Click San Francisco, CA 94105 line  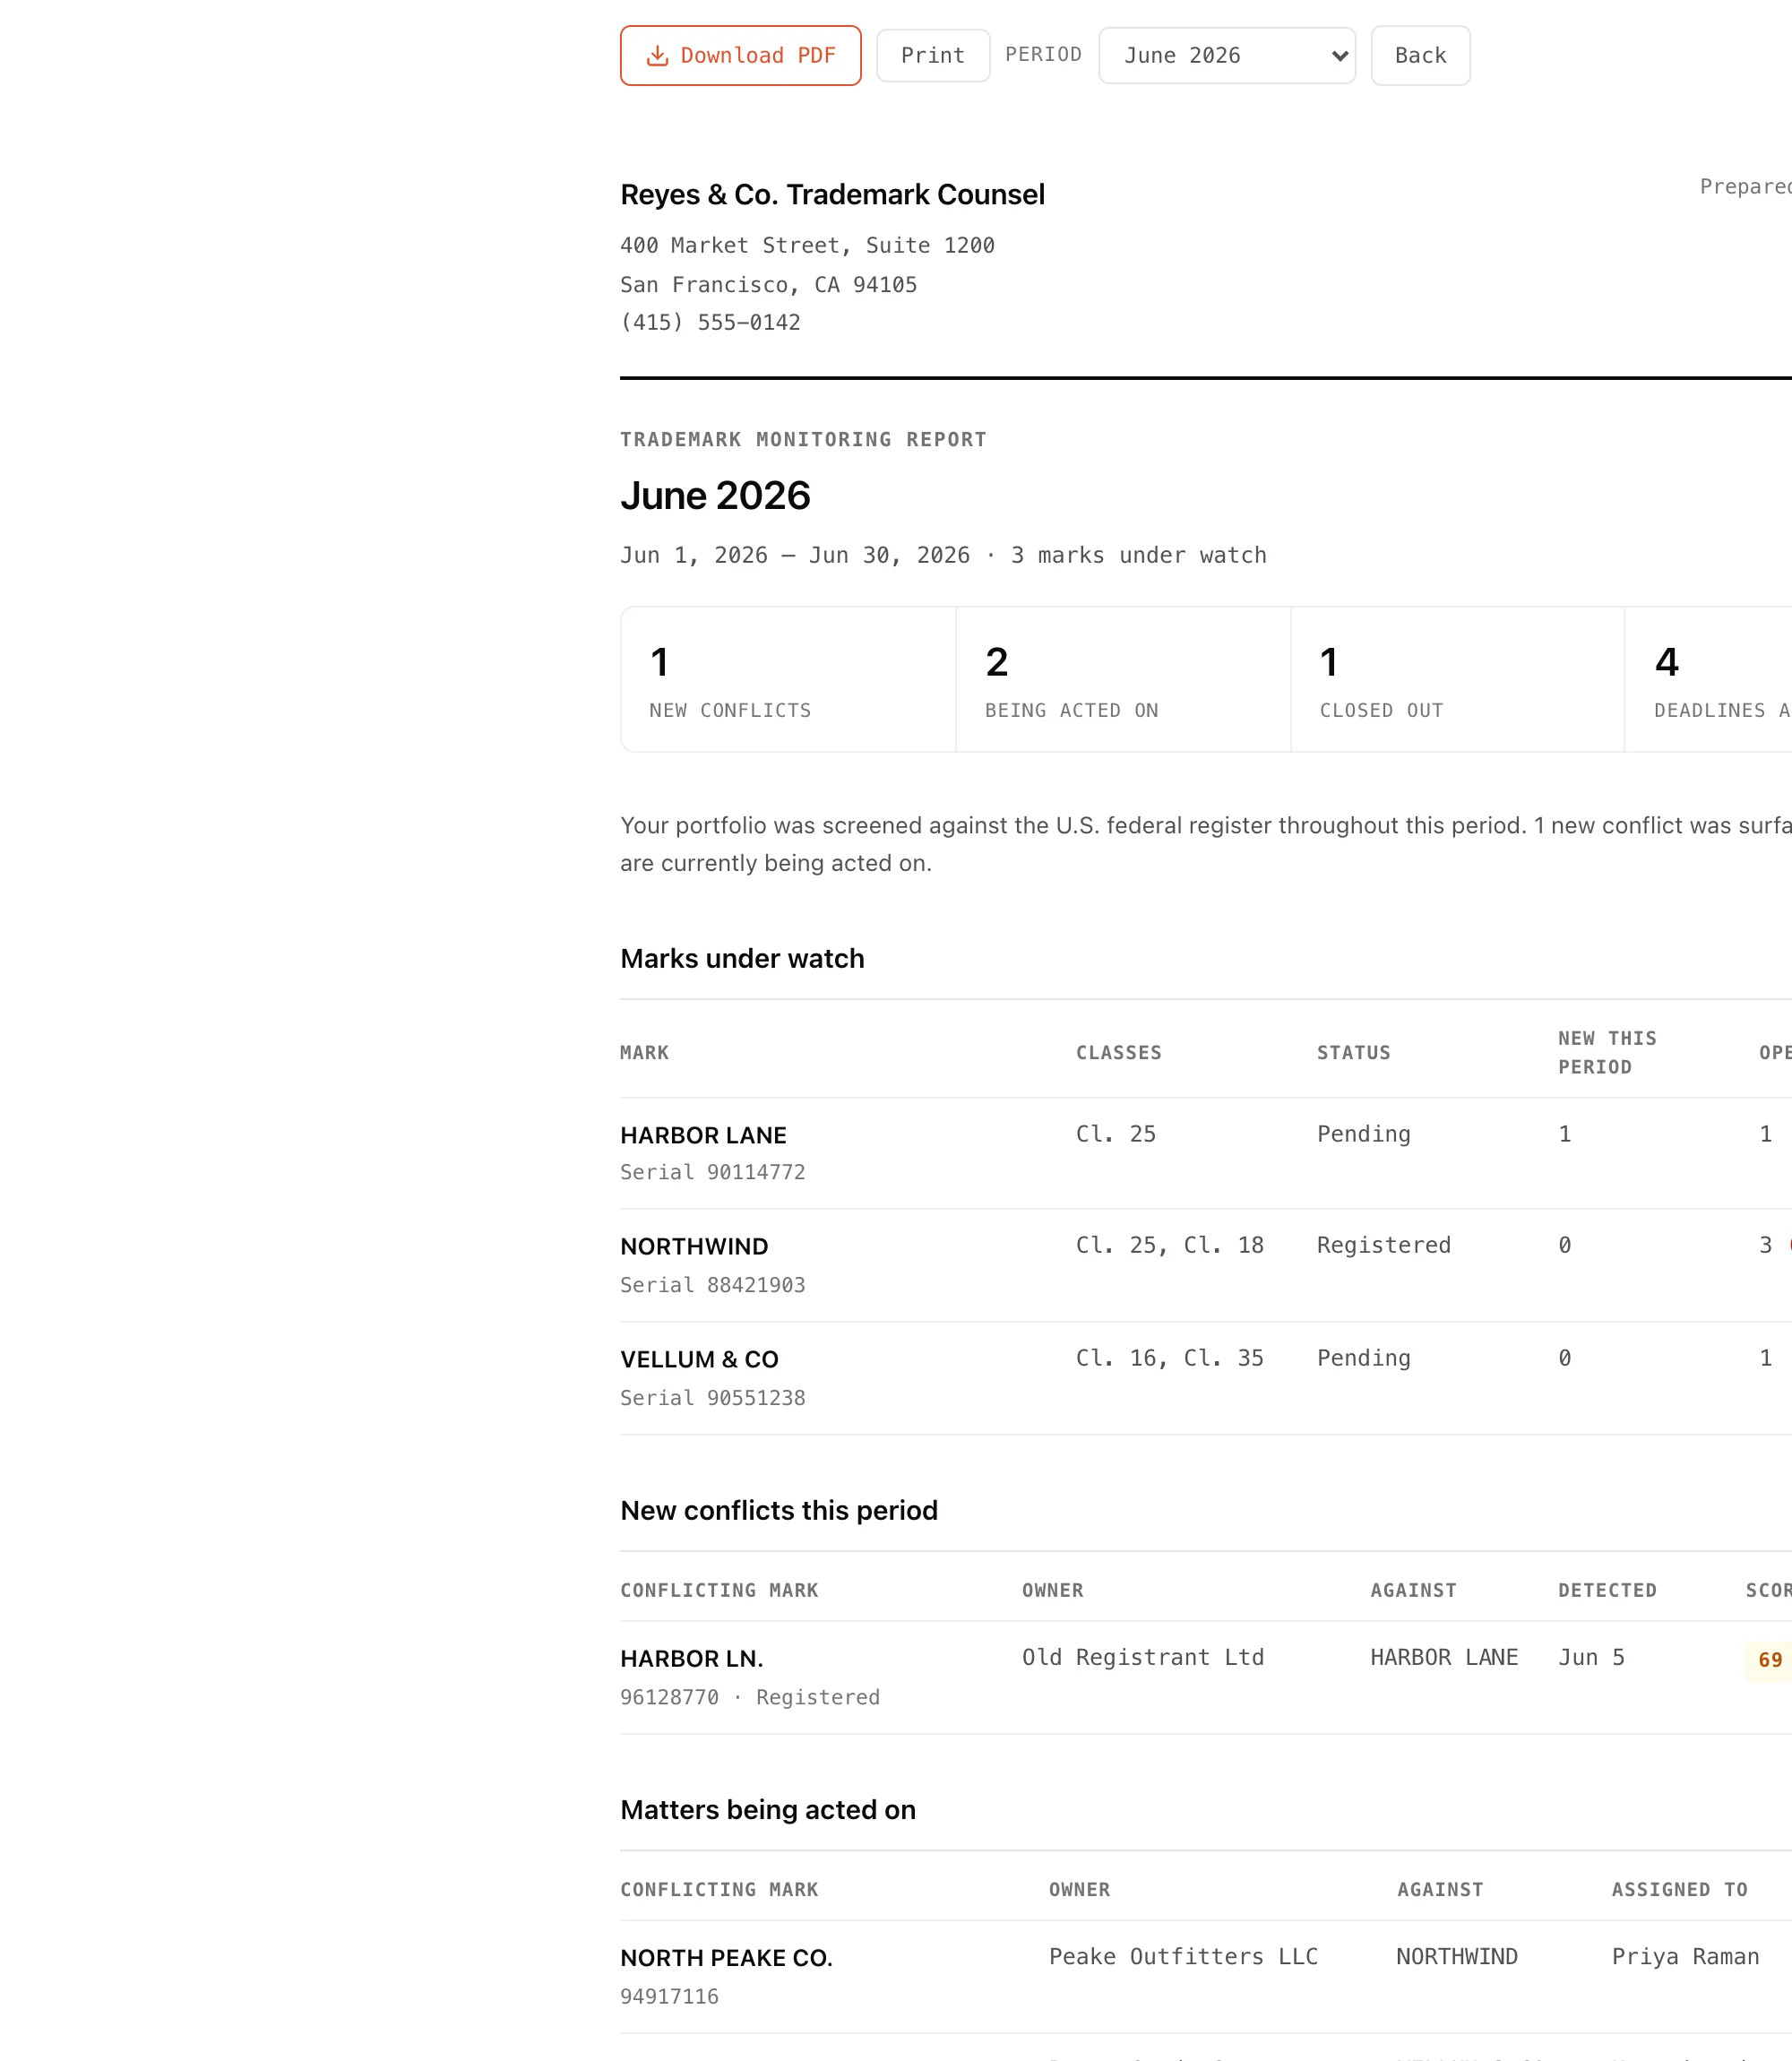pos(768,285)
